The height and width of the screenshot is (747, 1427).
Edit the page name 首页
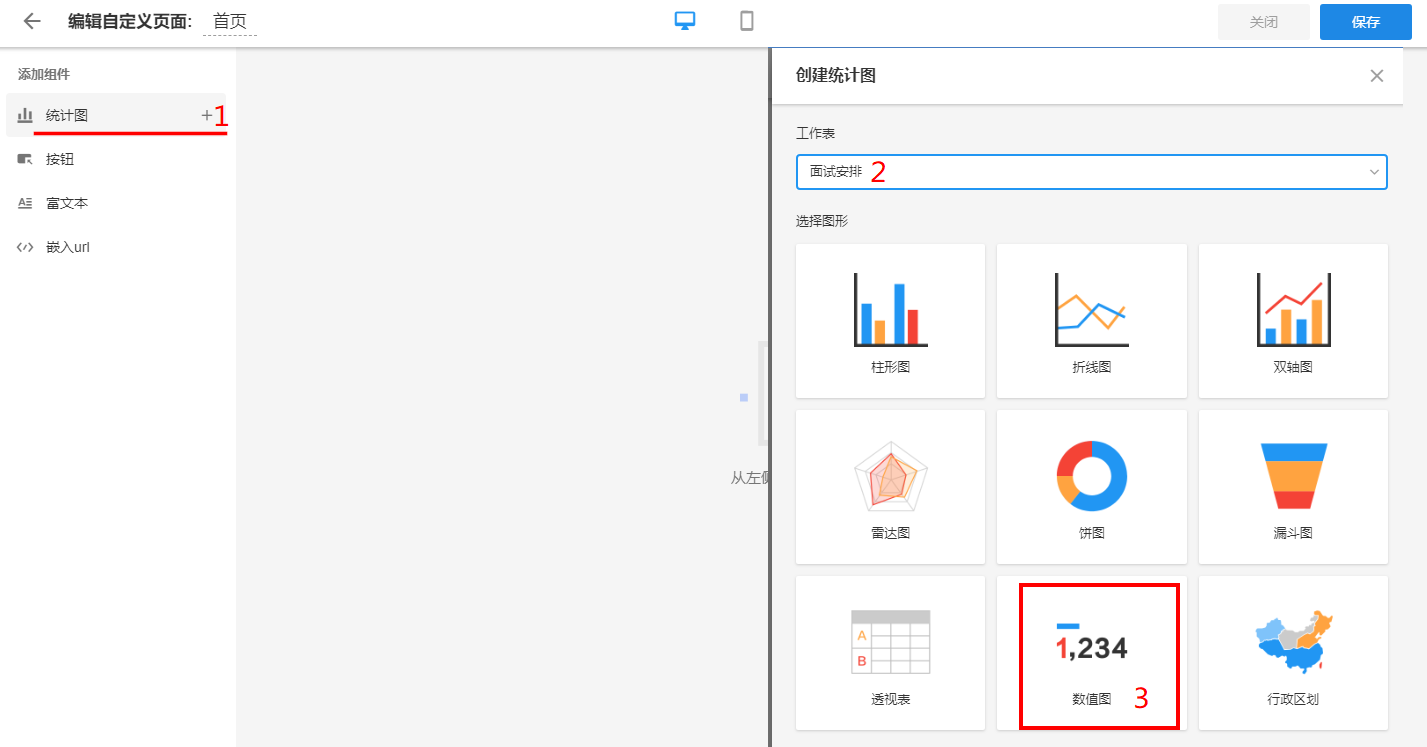[x=230, y=21]
